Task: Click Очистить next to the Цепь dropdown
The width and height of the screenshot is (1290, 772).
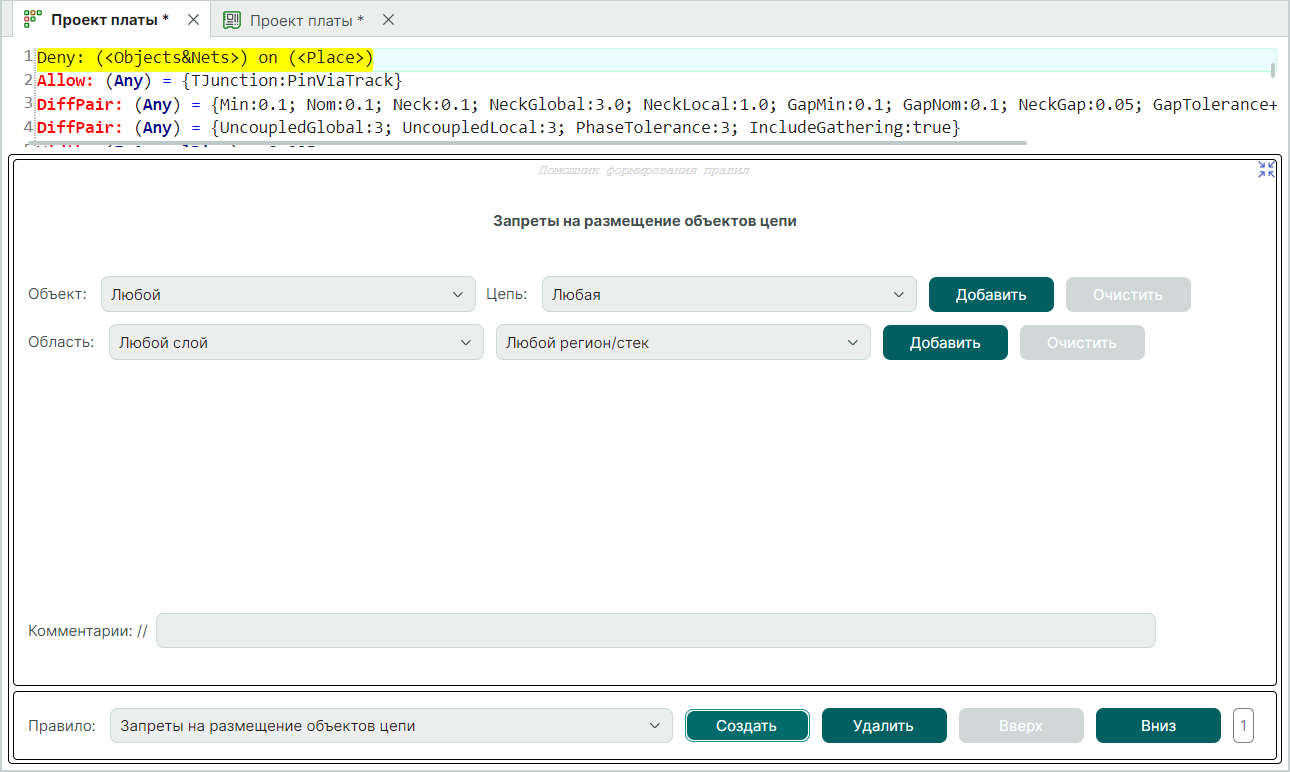Action: point(1127,295)
